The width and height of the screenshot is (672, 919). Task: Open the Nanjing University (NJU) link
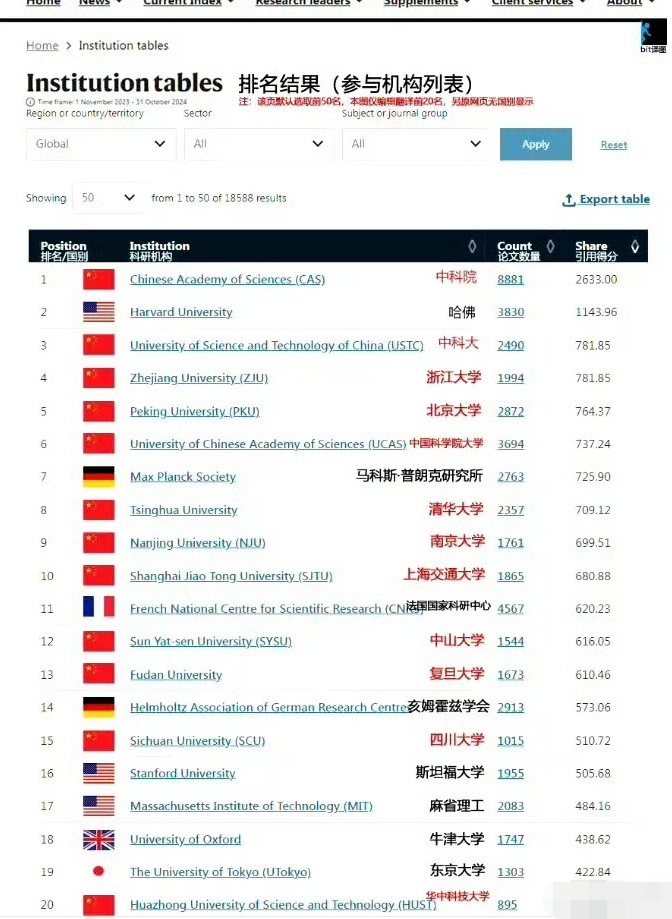198,543
